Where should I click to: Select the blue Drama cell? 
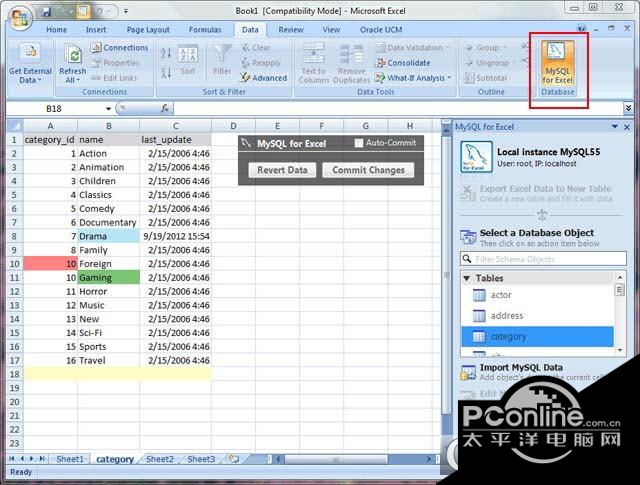click(109, 236)
